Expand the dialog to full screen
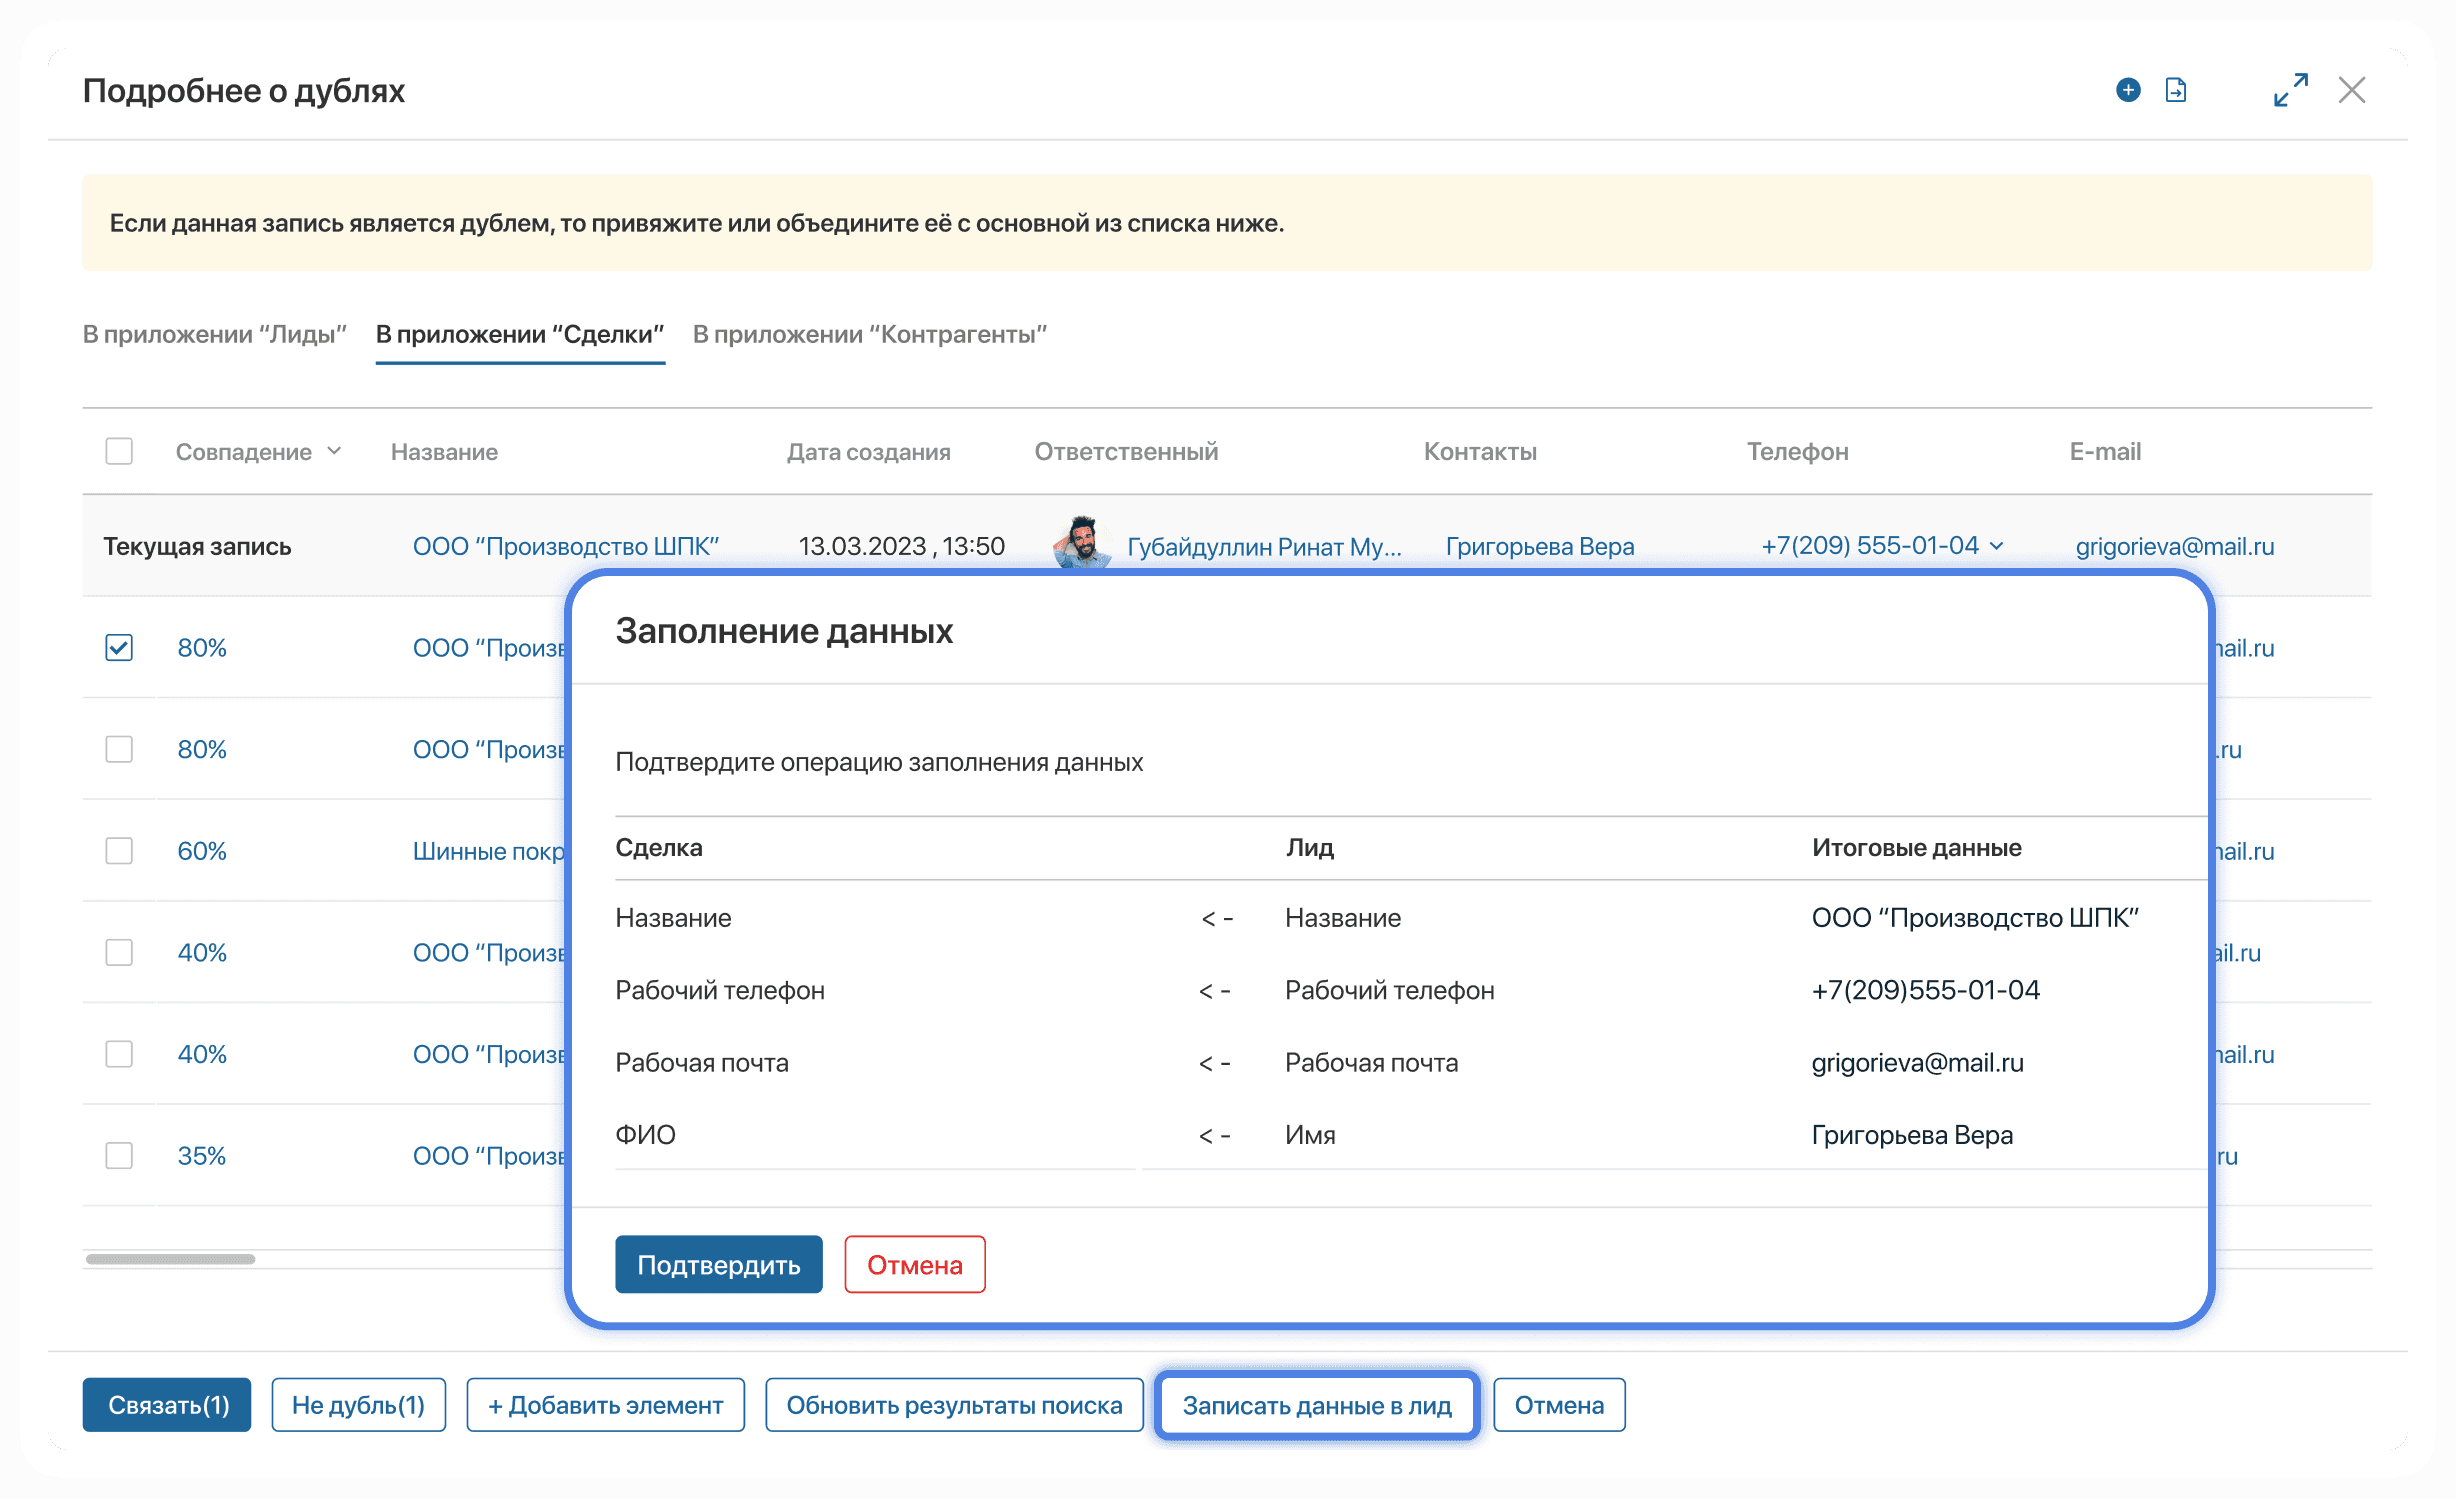Image resolution: width=2456 pixels, height=1498 pixels. 2290,90
